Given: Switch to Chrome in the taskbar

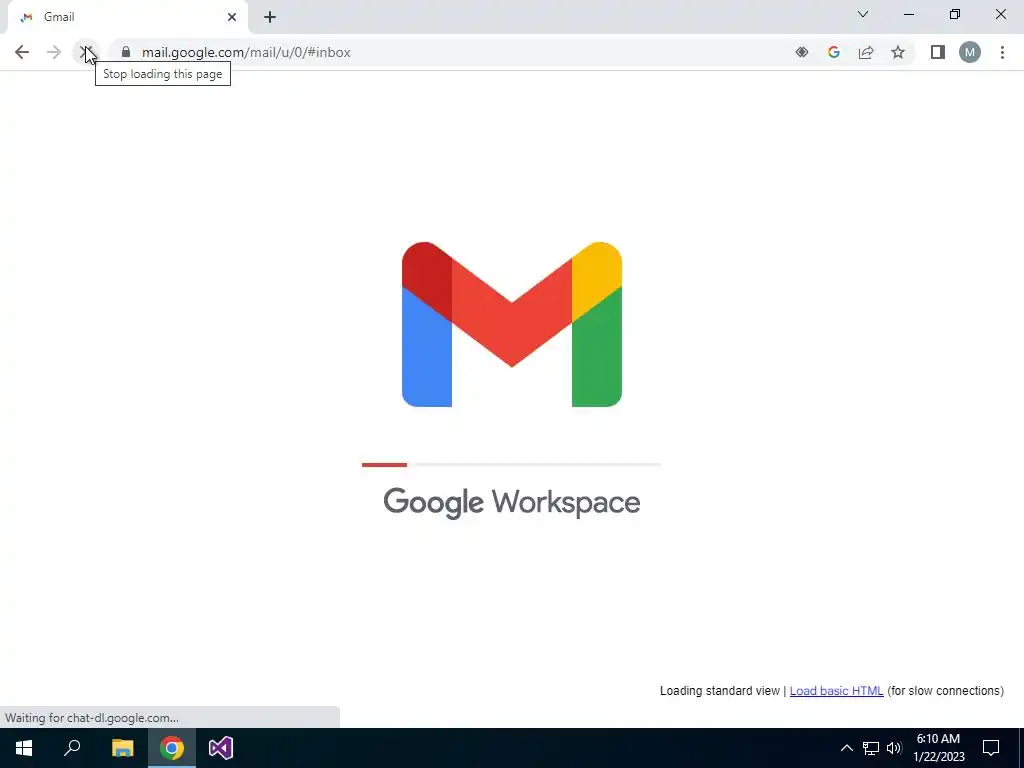Looking at the screenshot, I should pos(172,748).
